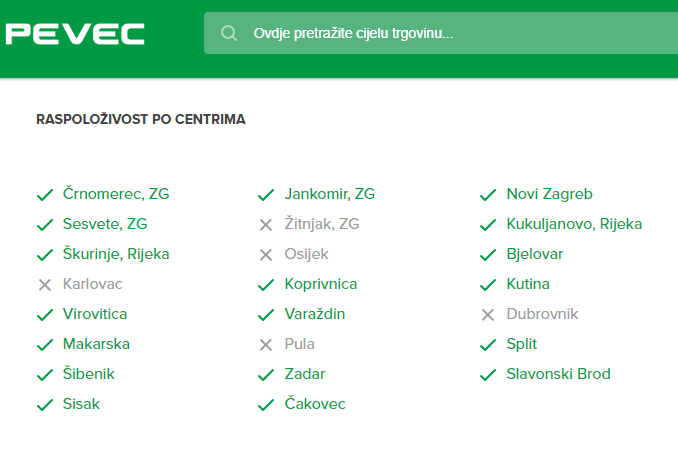Viewport: 678px width, 456px height.
Task: Click the search magnifier icon
Action: pyautogui.click(x=229, y=33)
